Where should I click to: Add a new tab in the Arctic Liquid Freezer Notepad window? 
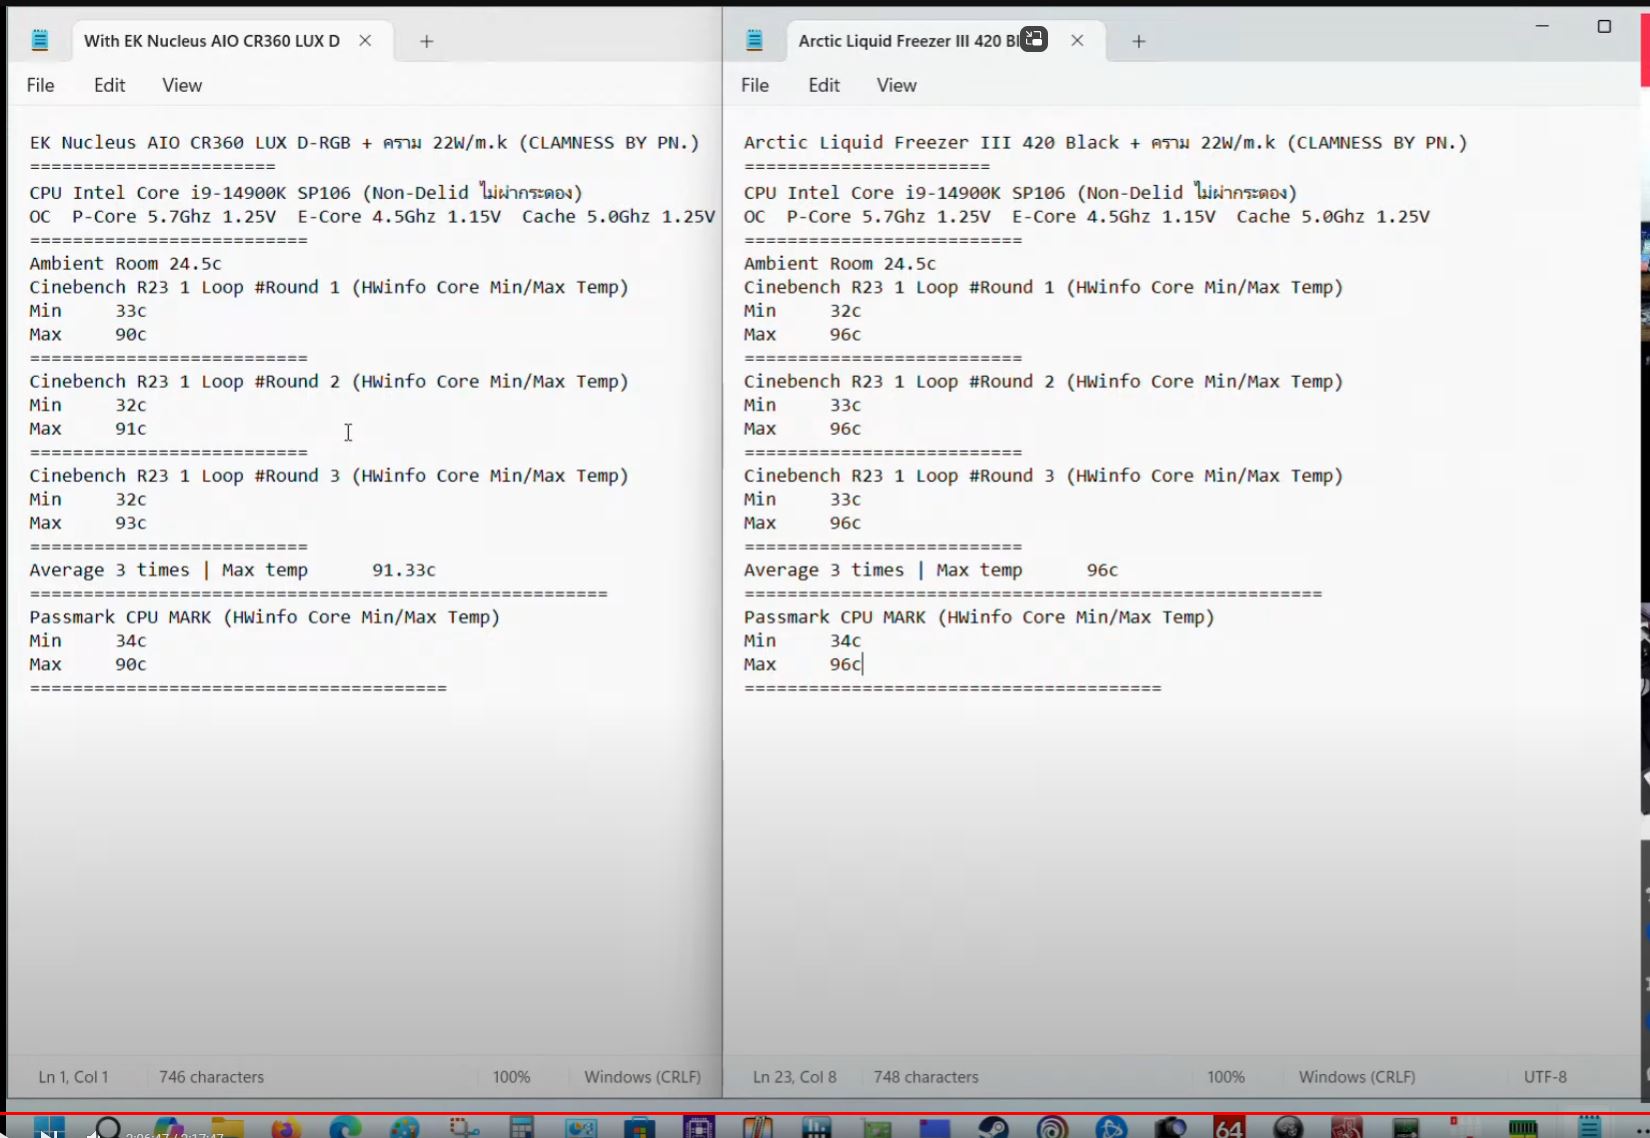click(1139, 41)
